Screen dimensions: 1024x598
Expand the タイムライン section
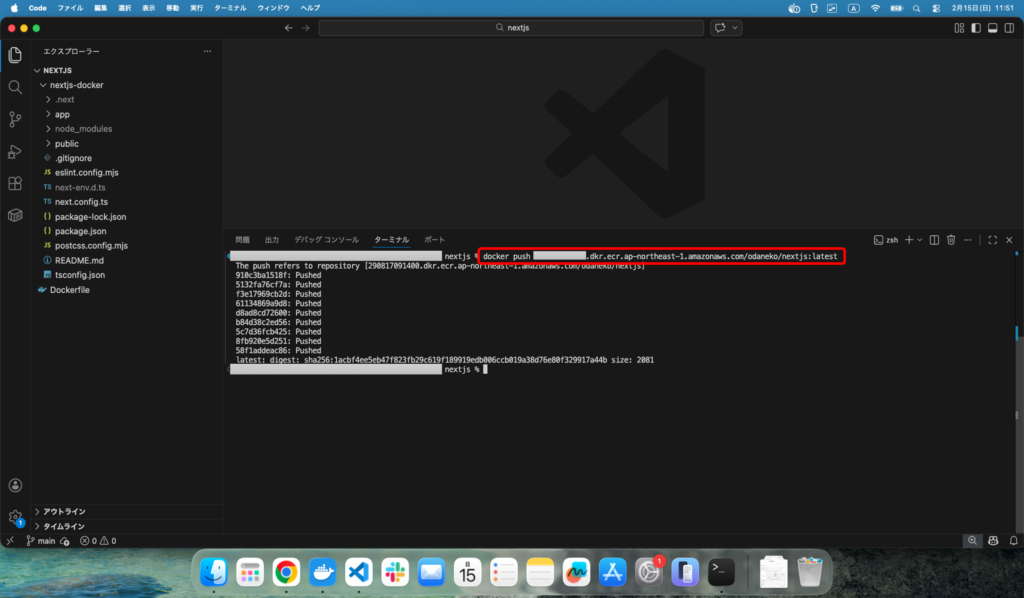point(63,526)
